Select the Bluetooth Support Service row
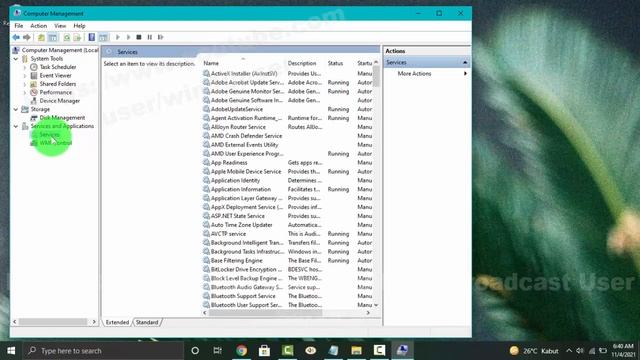This screenshot has height=360, width=640. [287, 296]
